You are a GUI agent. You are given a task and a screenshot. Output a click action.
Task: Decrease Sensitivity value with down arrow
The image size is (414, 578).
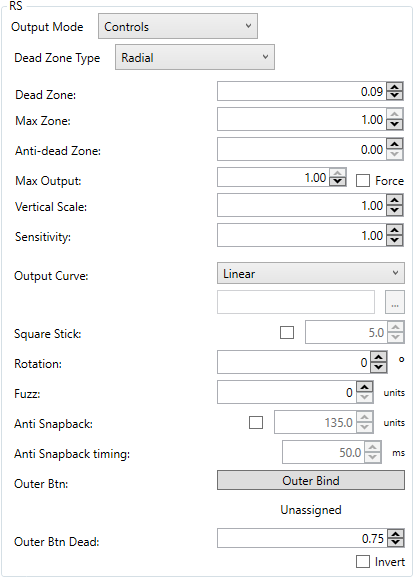pos(394,240)
